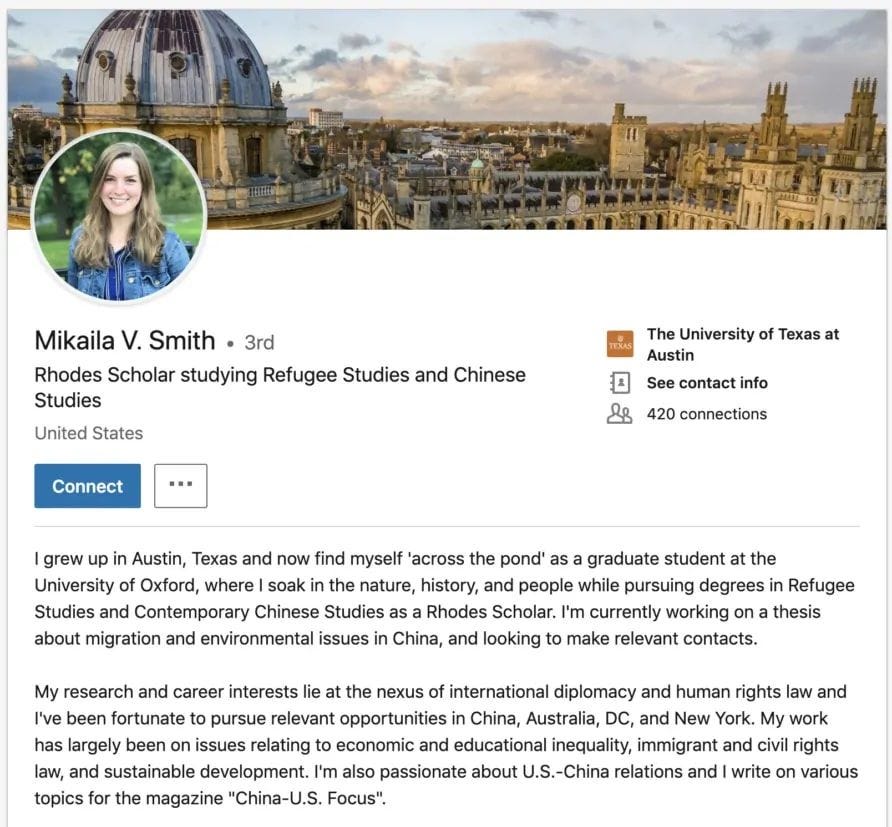Click the Oxford skyline cover banner
The width and height of the screenshot is (892, 827).
(546, 119)
